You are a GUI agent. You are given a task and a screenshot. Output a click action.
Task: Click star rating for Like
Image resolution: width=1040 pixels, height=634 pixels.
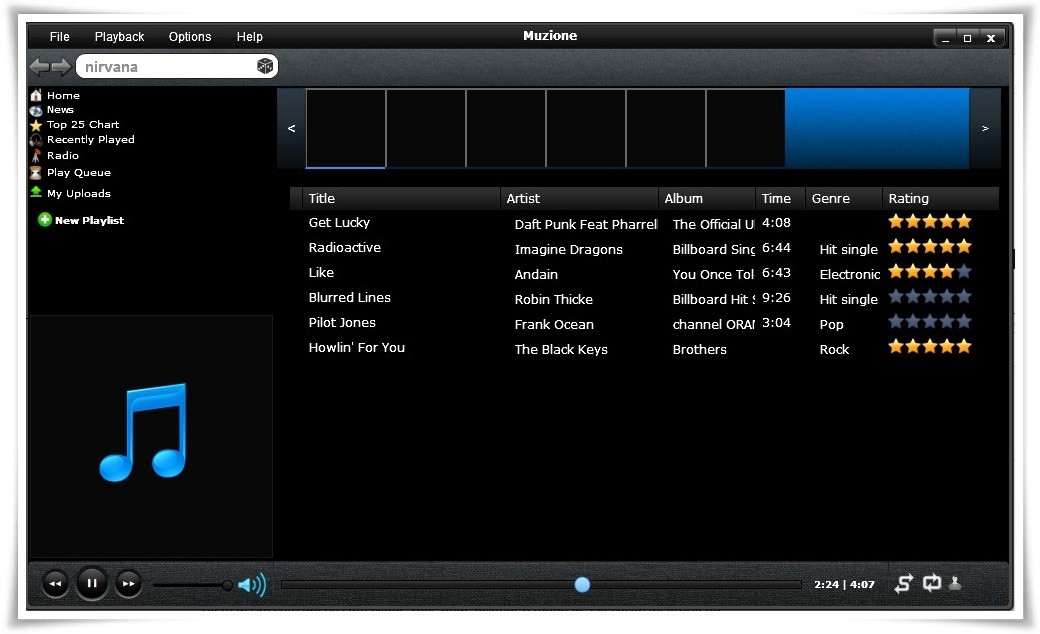(930, 271)
